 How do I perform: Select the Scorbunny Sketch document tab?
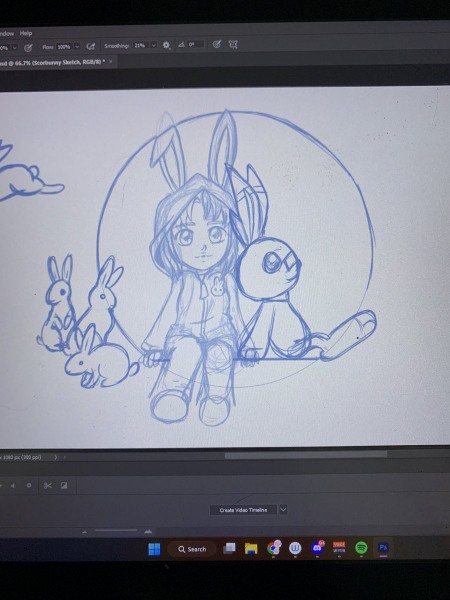(52, 62)
